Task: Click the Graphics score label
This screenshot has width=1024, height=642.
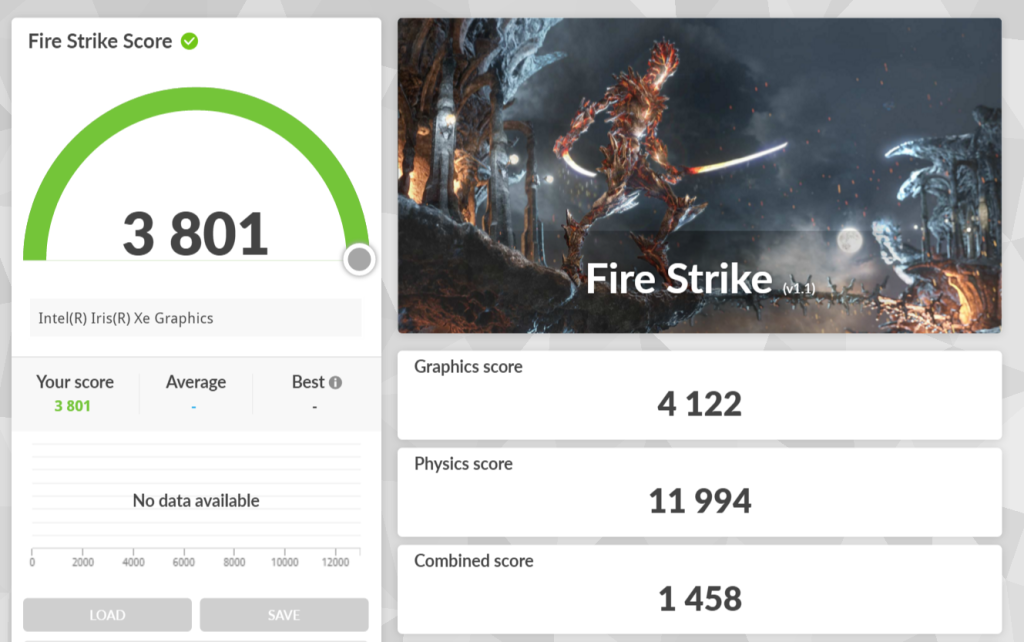Action: click(468, 367)
